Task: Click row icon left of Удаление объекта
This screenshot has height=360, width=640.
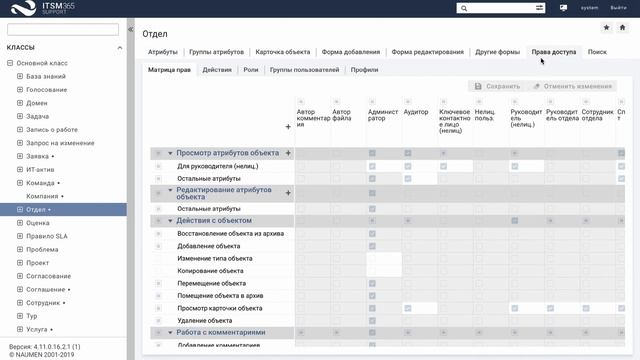Action: [158, 320]
